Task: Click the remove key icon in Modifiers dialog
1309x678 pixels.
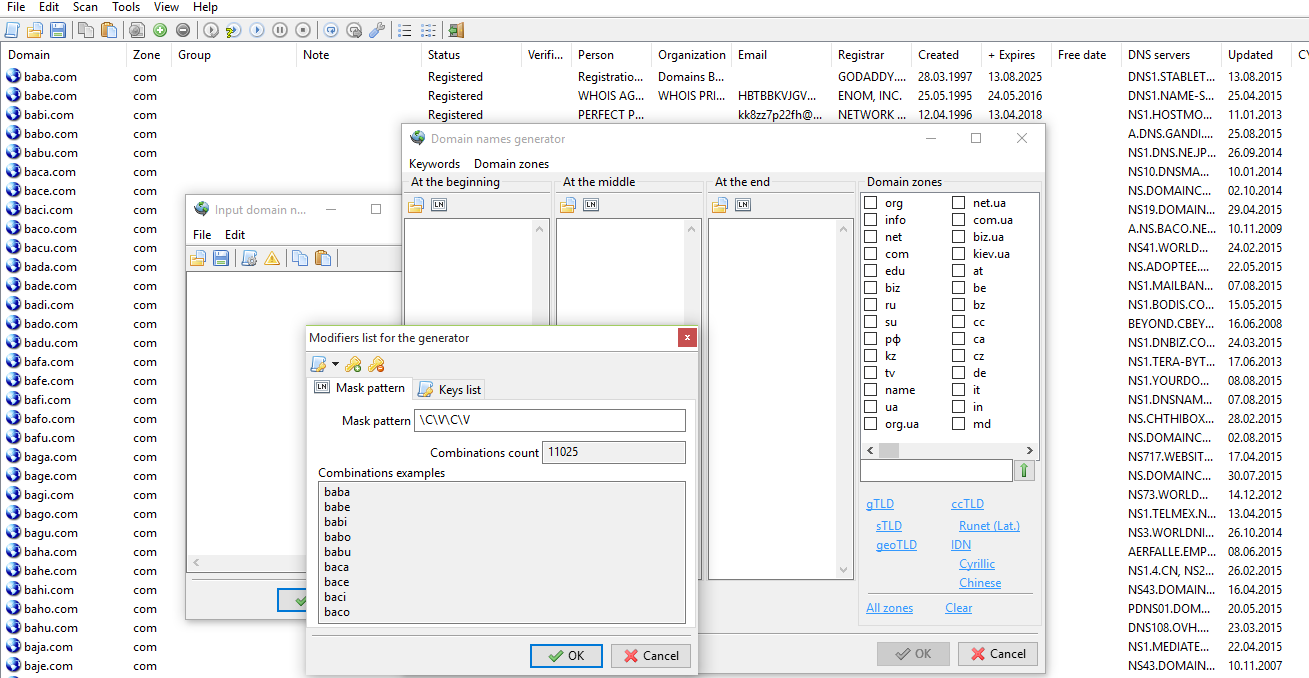Action: (x=376, y=365)
